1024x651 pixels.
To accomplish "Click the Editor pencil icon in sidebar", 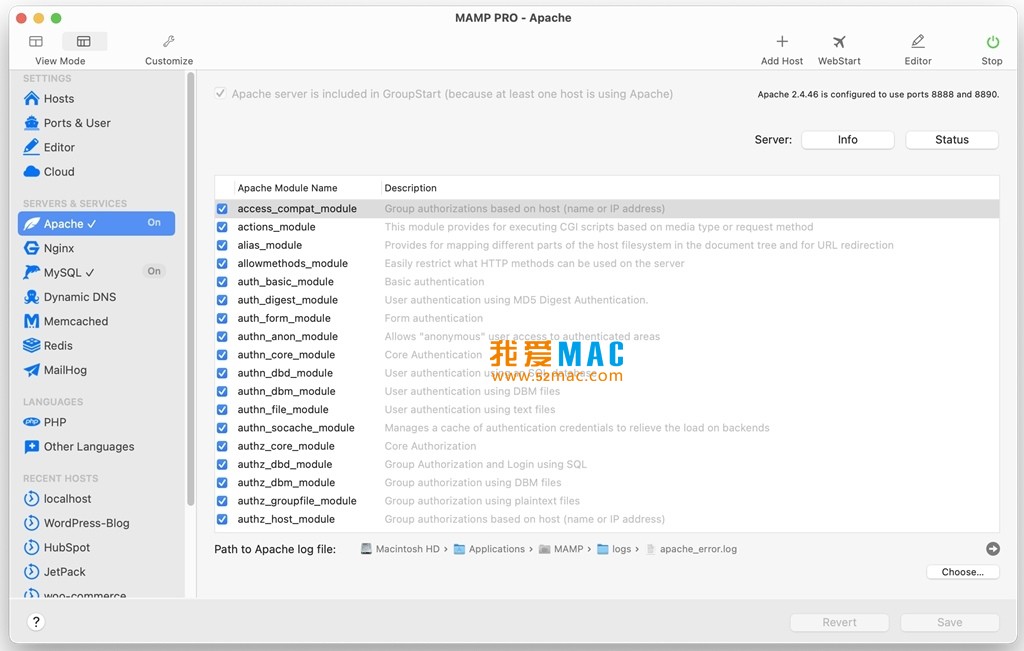I will 31,147.
